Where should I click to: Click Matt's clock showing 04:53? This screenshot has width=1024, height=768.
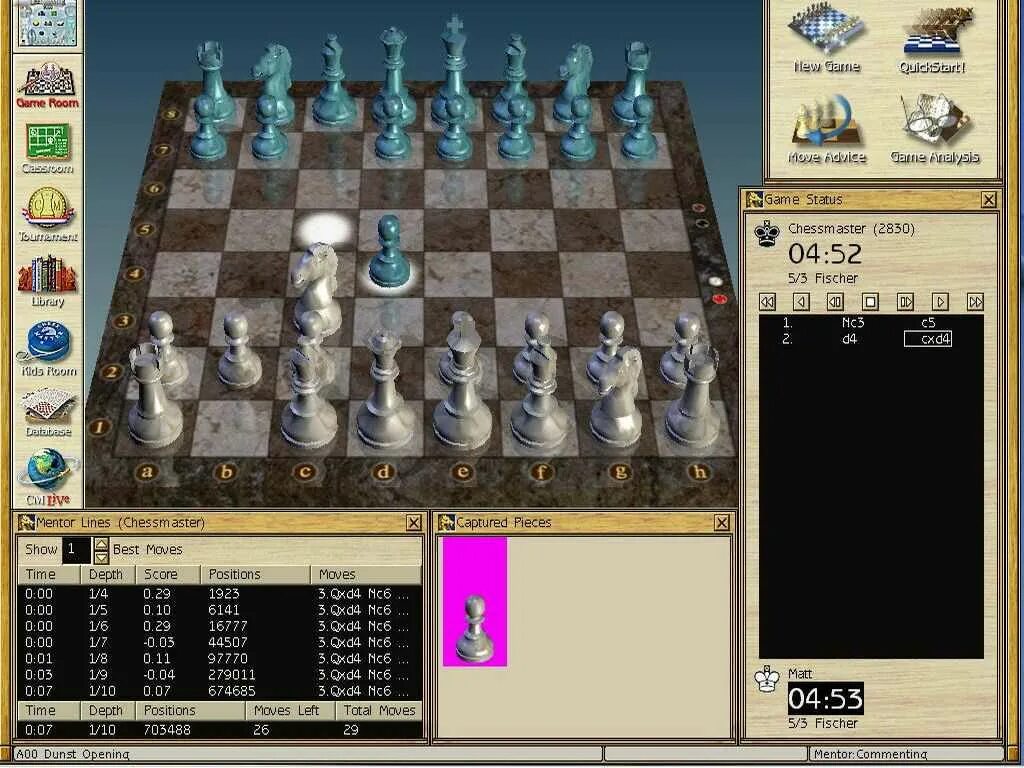pyautogui.click(x=825, y=699)
